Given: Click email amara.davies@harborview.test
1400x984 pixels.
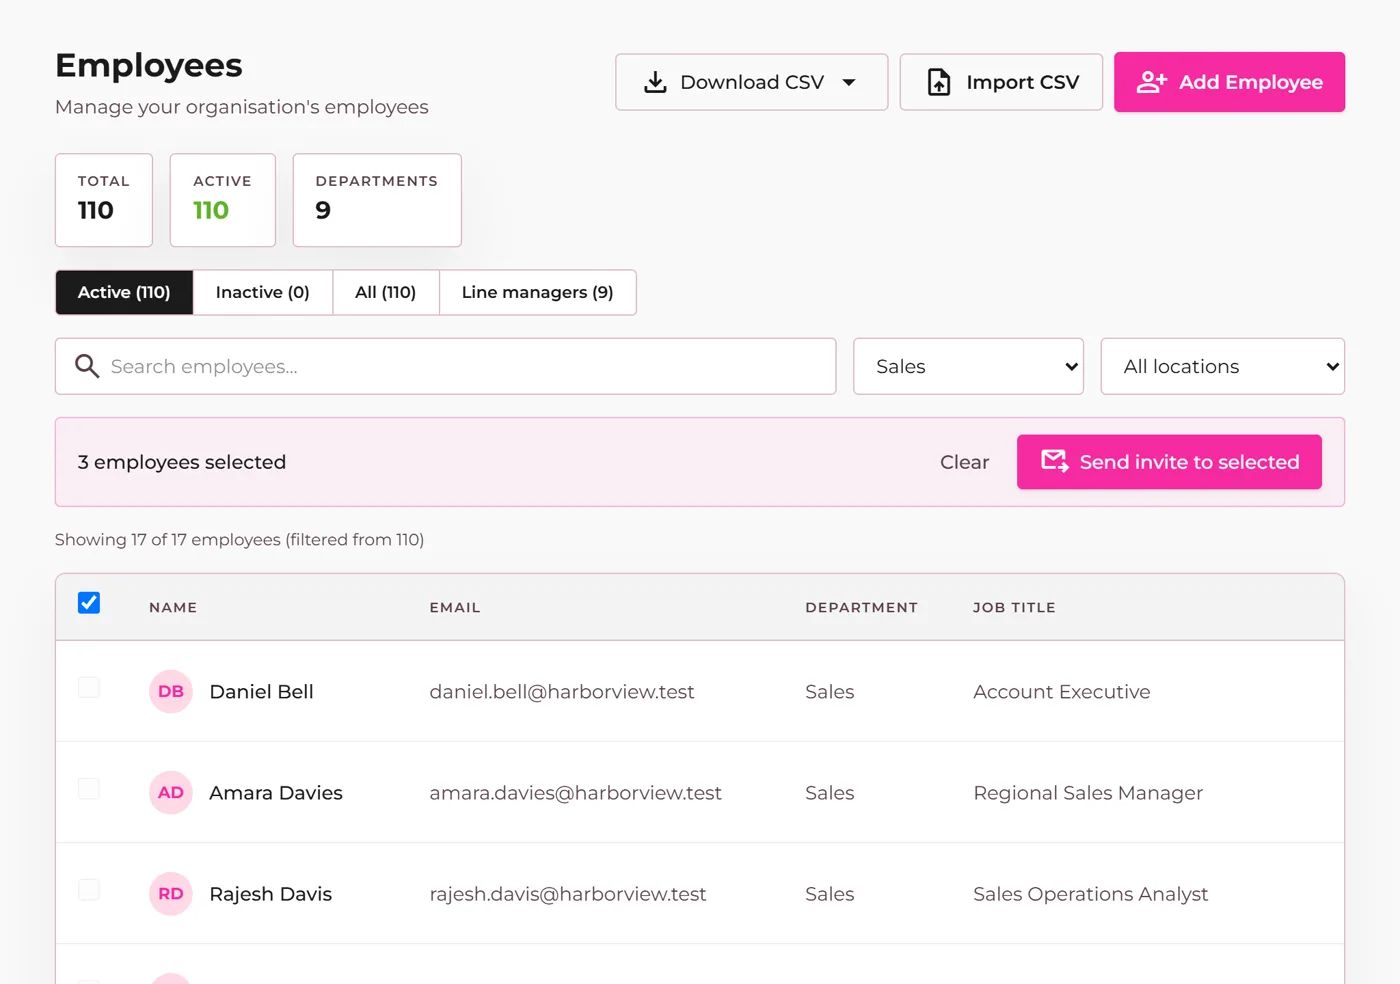Looking at the screenshot, I should point(575,792).
